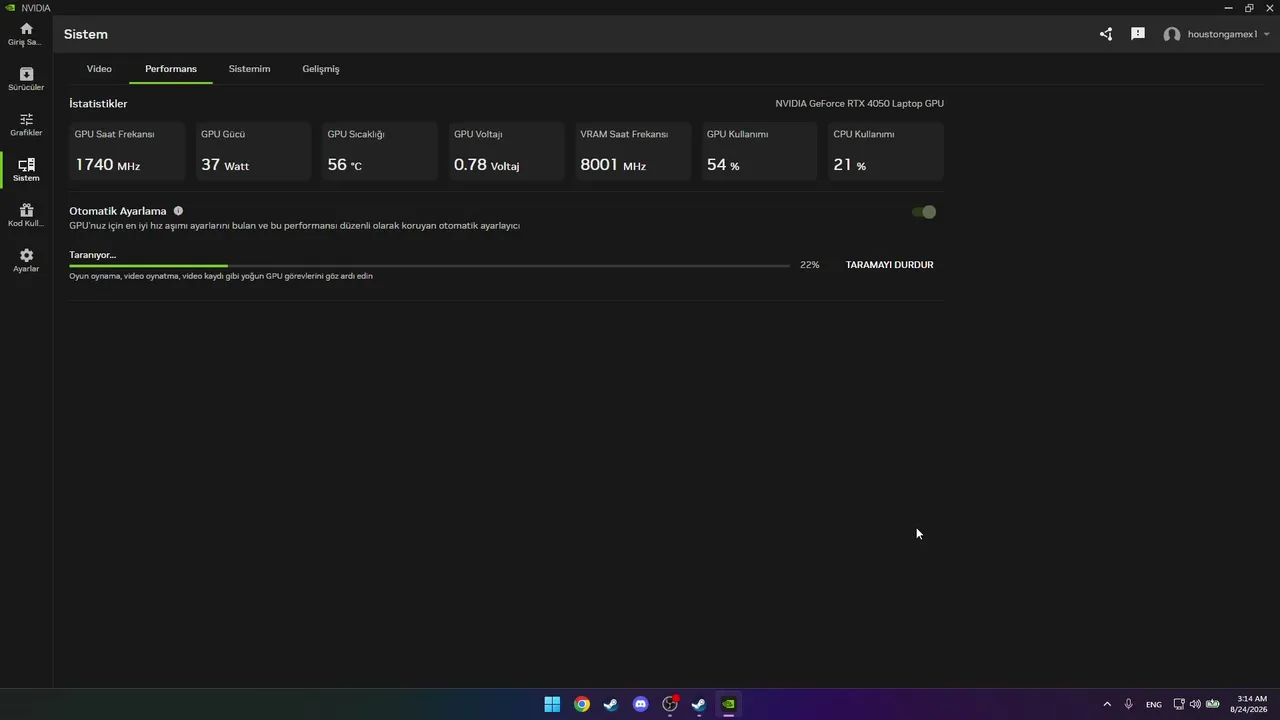Click the Sistem page title
Image resolution: width=1280 pixels, height=720 pixels.
[x=86, y=34]
